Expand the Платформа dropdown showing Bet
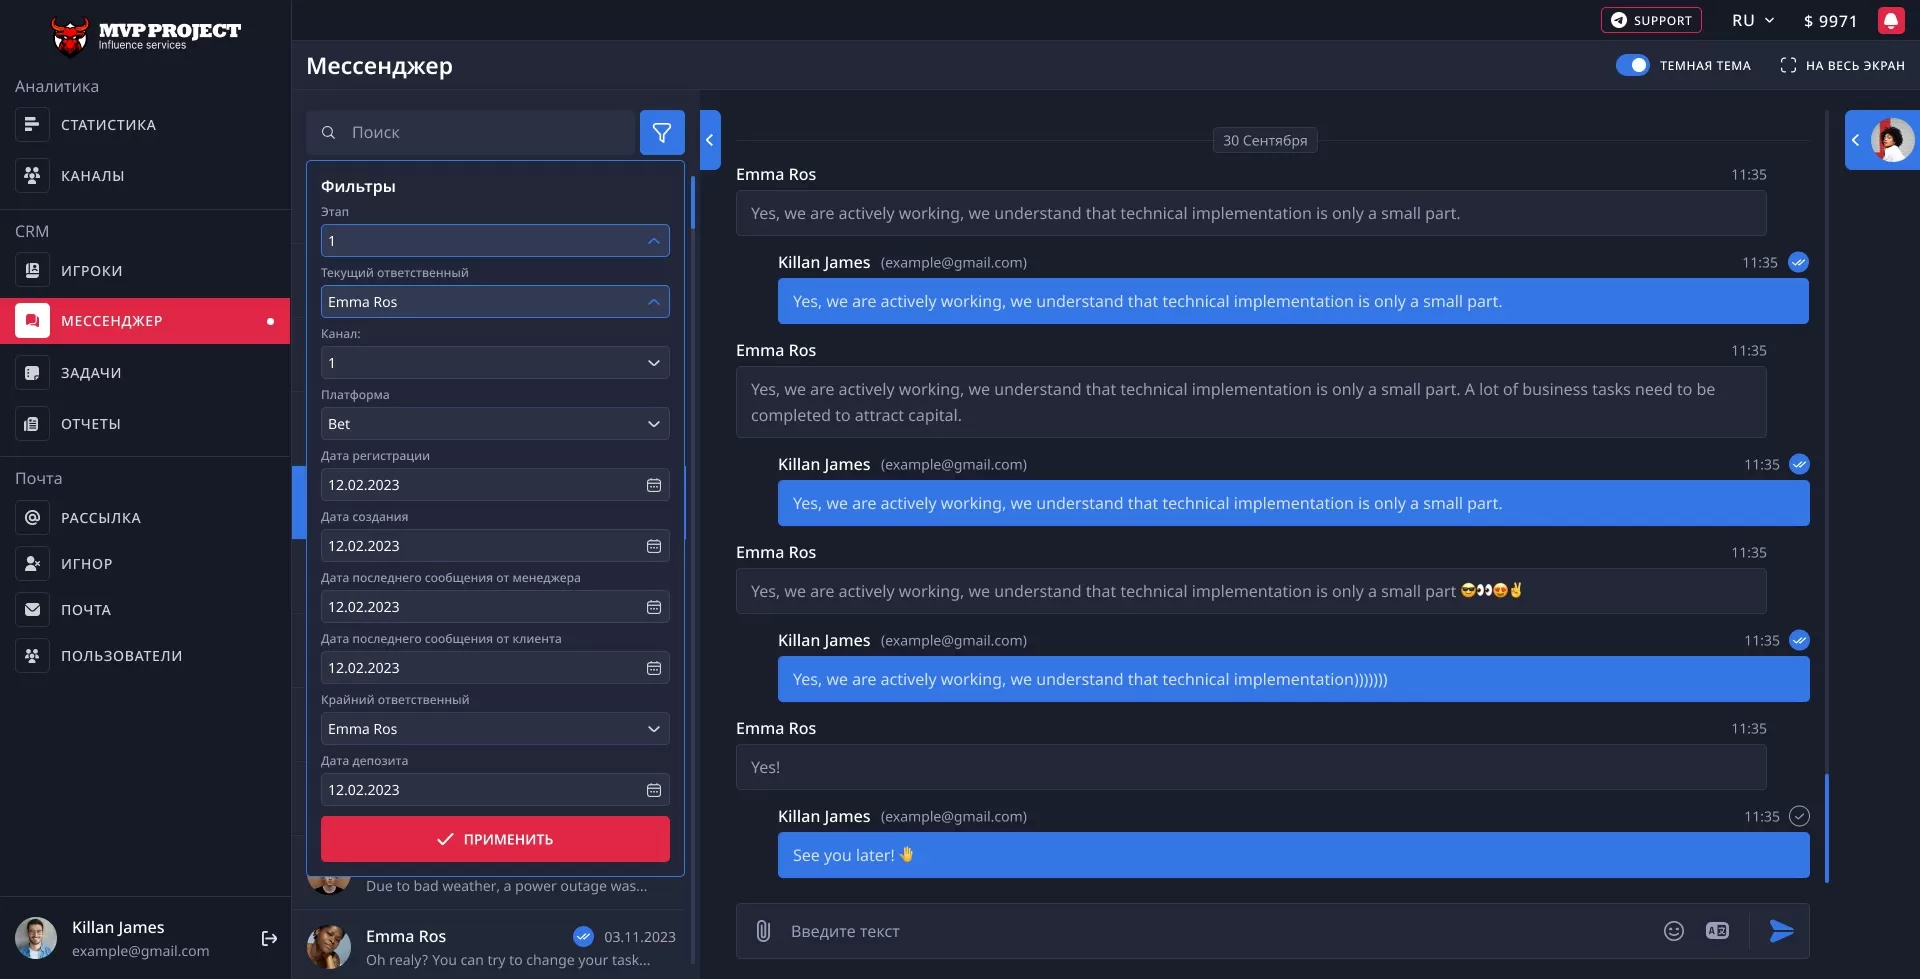 pos(494,424)
